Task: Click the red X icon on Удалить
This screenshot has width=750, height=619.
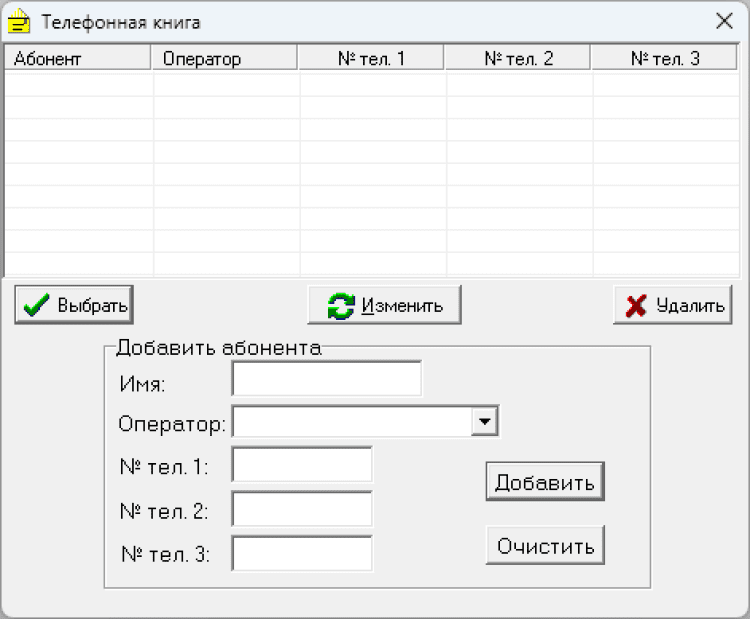Action: (636, 306)
